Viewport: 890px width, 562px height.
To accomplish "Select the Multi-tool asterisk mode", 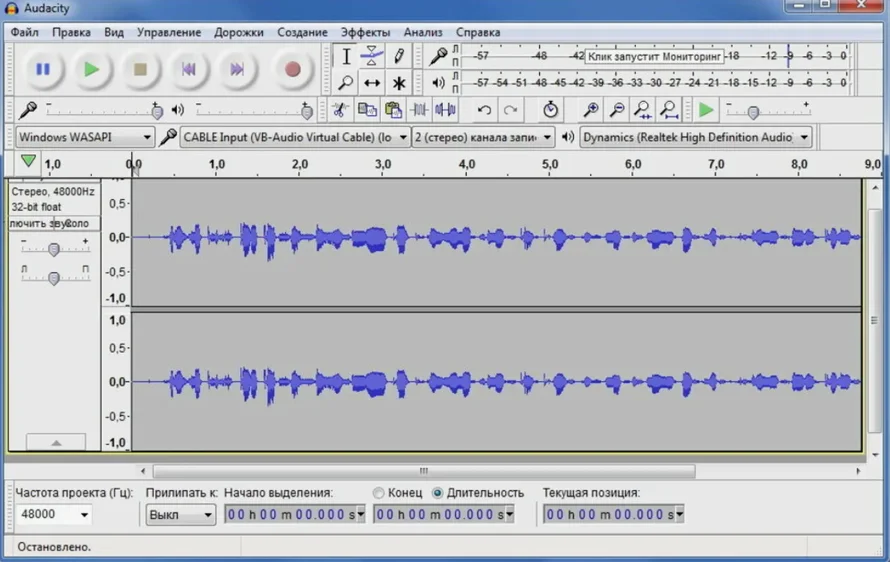I will pos(398,83).
